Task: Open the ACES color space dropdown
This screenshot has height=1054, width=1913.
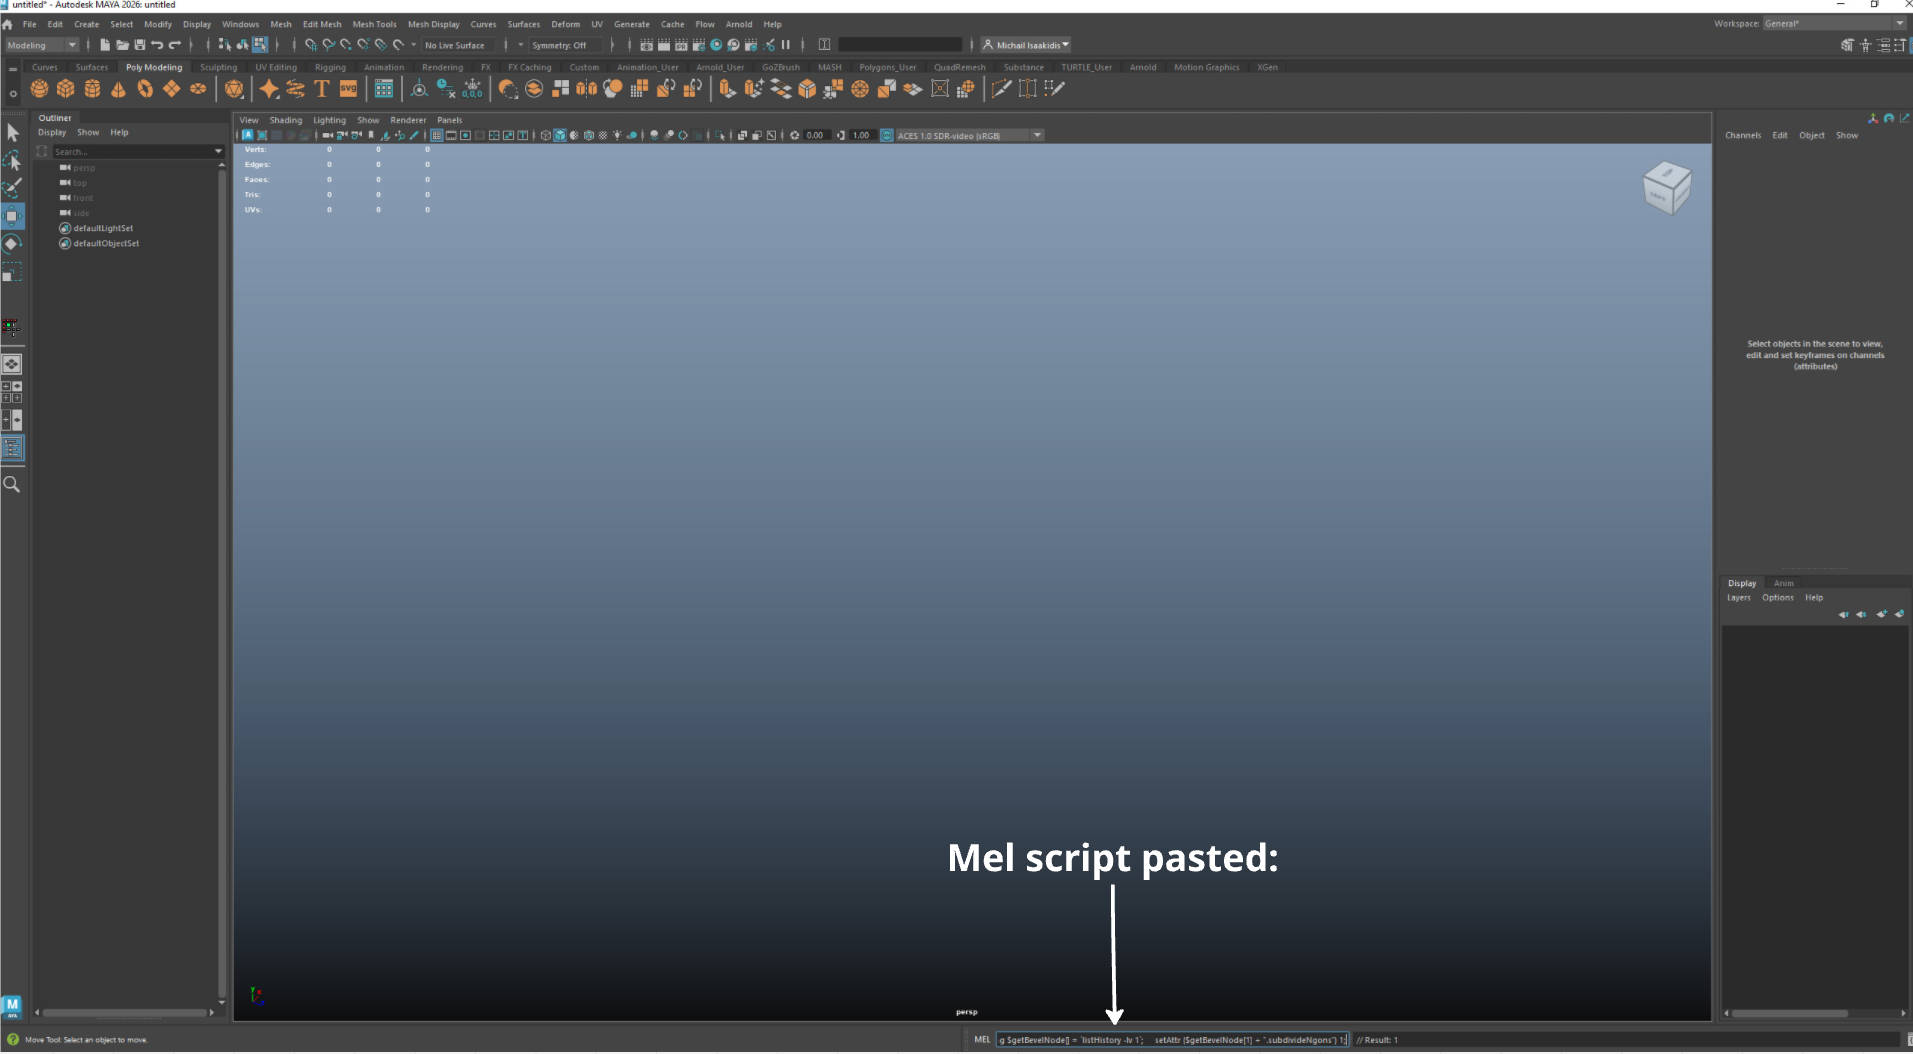Action: tap(1037, 135)
